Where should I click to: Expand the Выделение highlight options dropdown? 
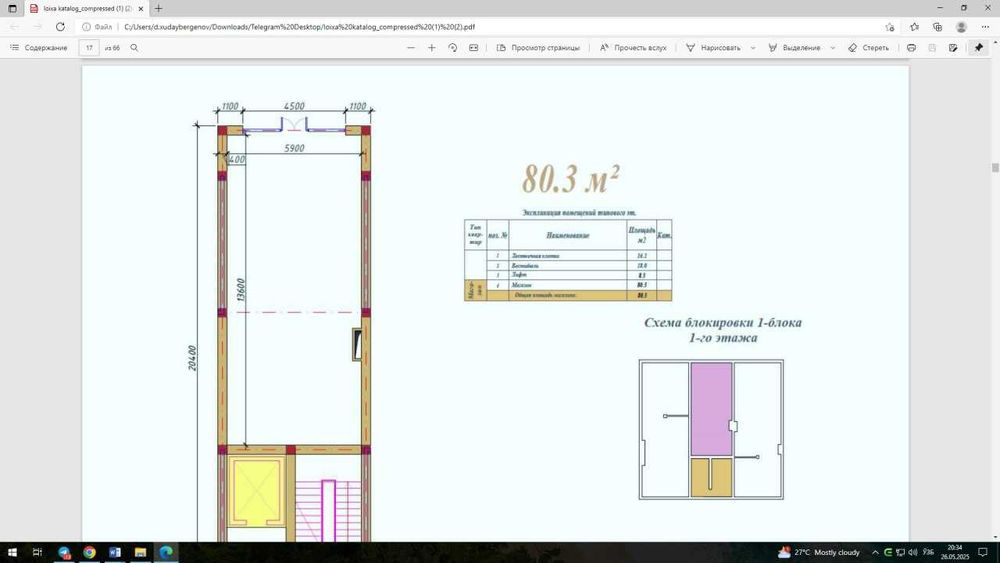832,48
